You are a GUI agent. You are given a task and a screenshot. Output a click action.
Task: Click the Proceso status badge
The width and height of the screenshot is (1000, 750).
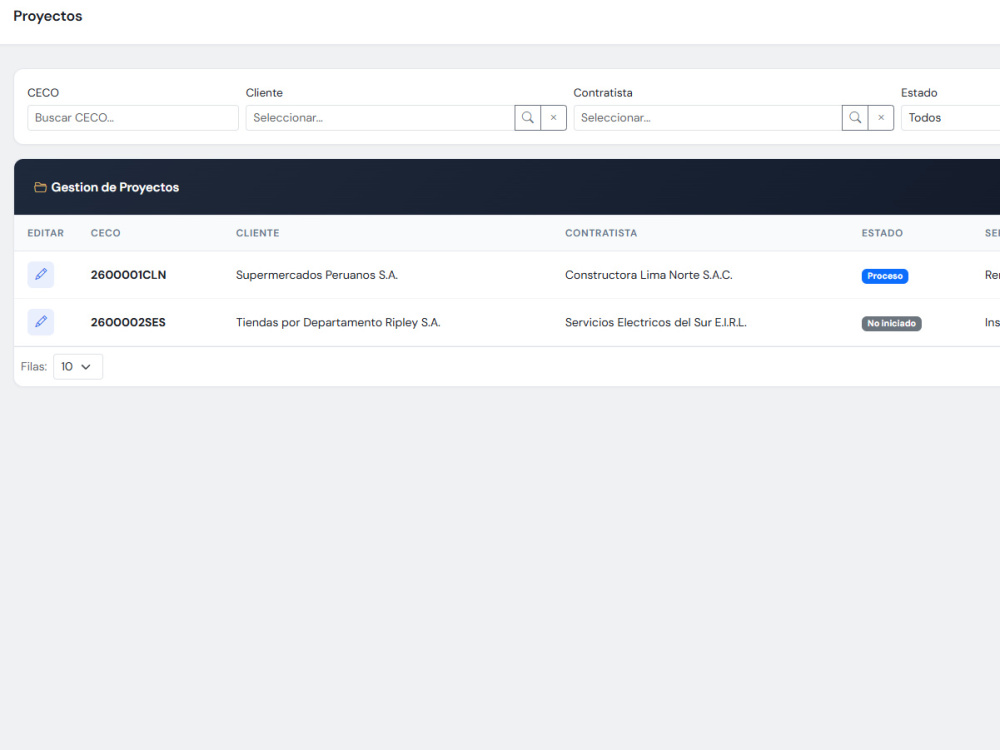point(885,276)
